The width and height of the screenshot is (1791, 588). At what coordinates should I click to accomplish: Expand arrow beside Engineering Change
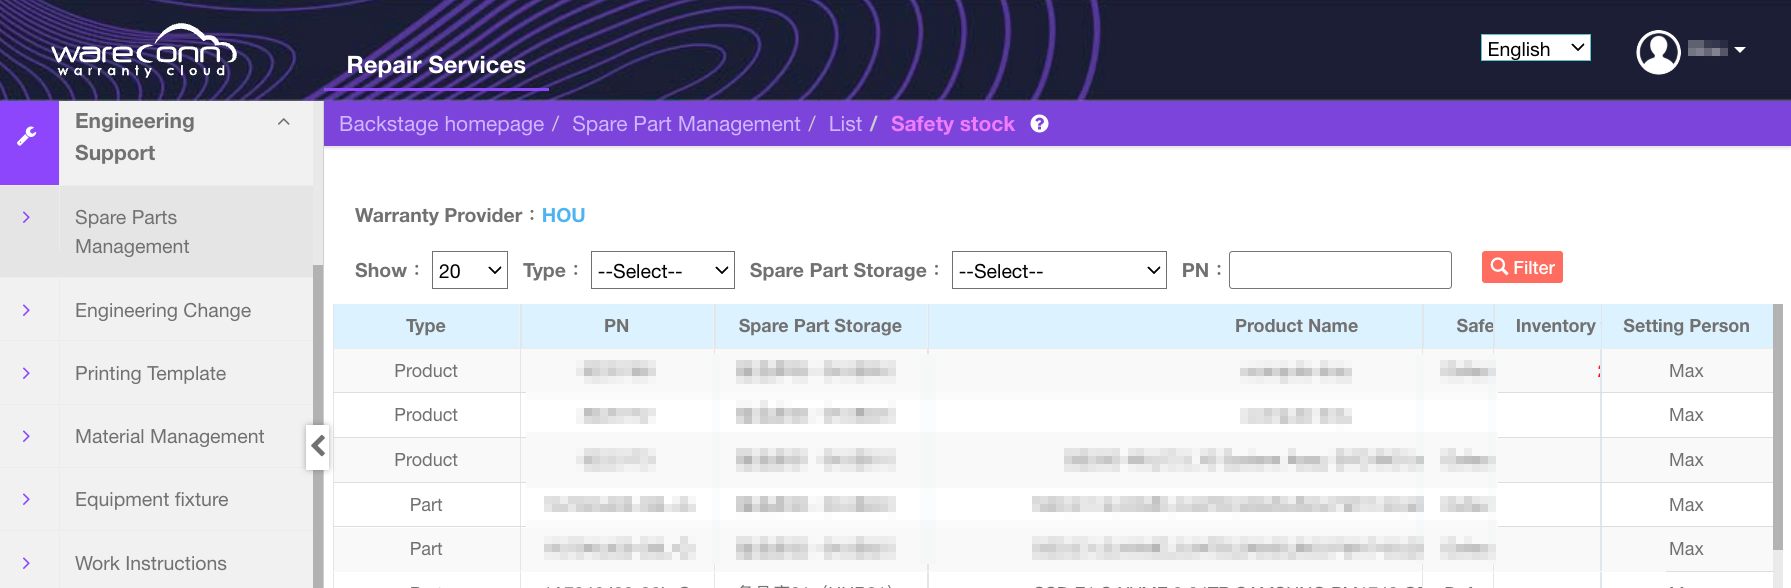point(27,311)
